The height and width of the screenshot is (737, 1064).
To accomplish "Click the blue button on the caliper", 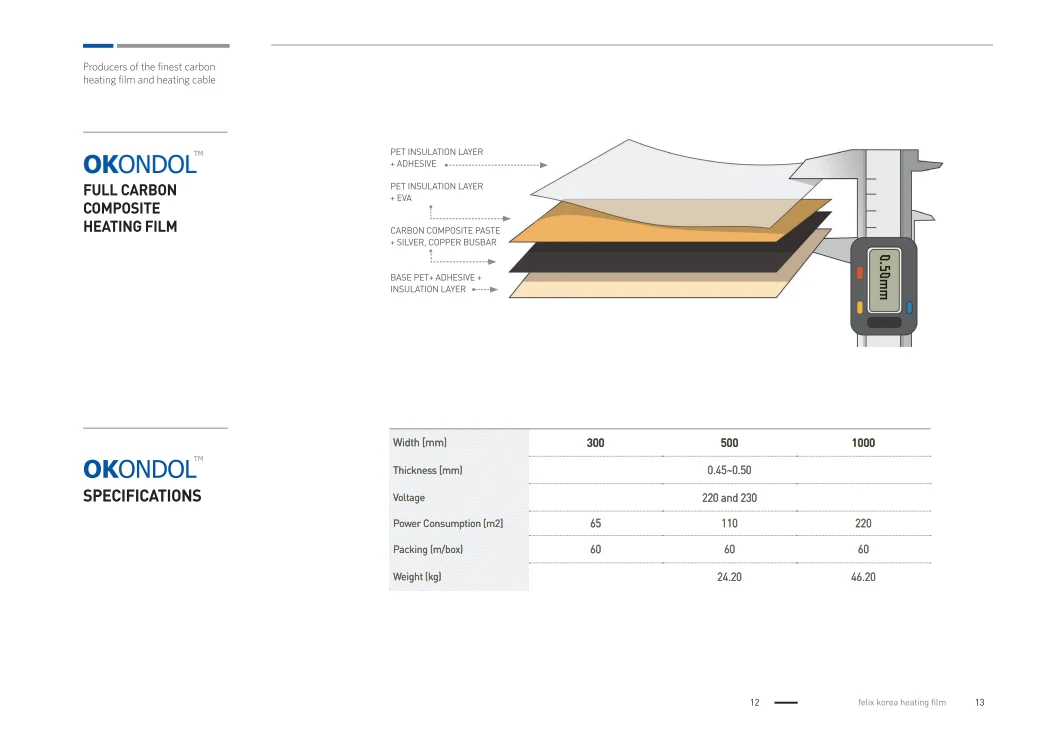I will (x=909, y=307).
